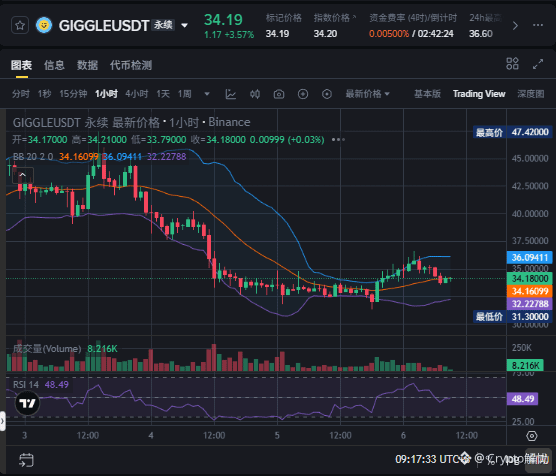The height and width of the screenshot is (476, 556).
Task: Take a chart snapshot with camera icon
Action: [x=279, y=94]
